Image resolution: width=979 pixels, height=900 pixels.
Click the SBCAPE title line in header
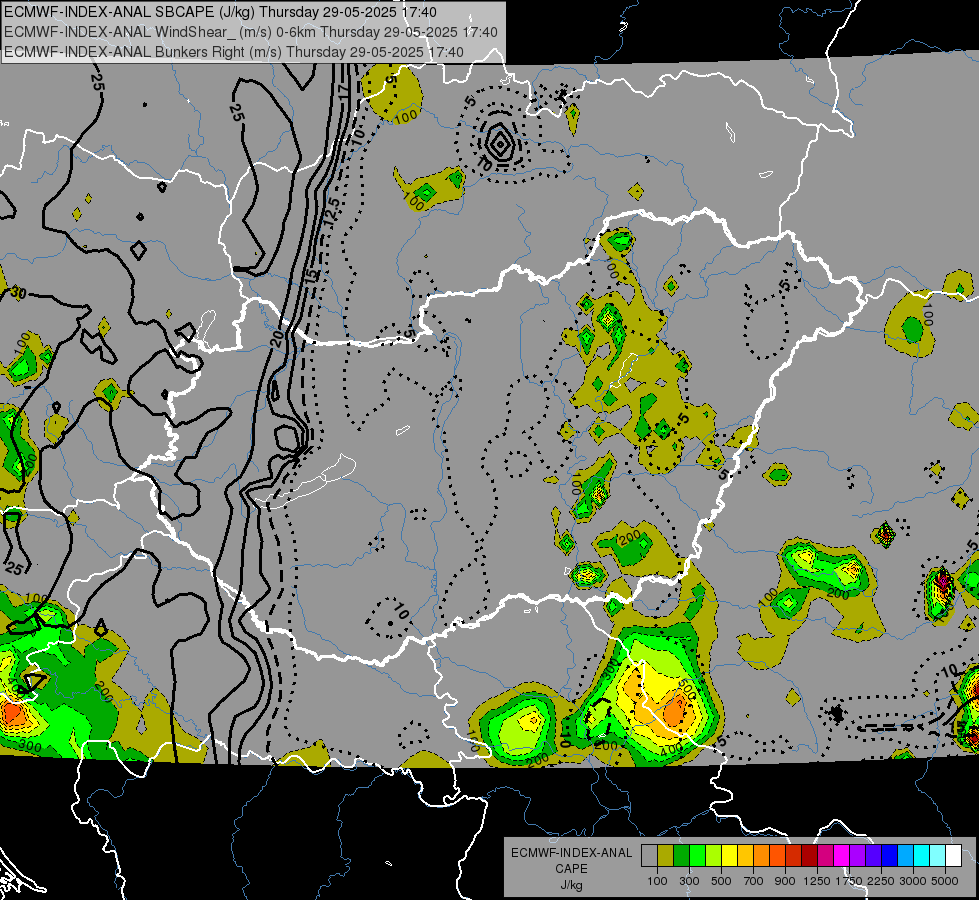(220, 12)
